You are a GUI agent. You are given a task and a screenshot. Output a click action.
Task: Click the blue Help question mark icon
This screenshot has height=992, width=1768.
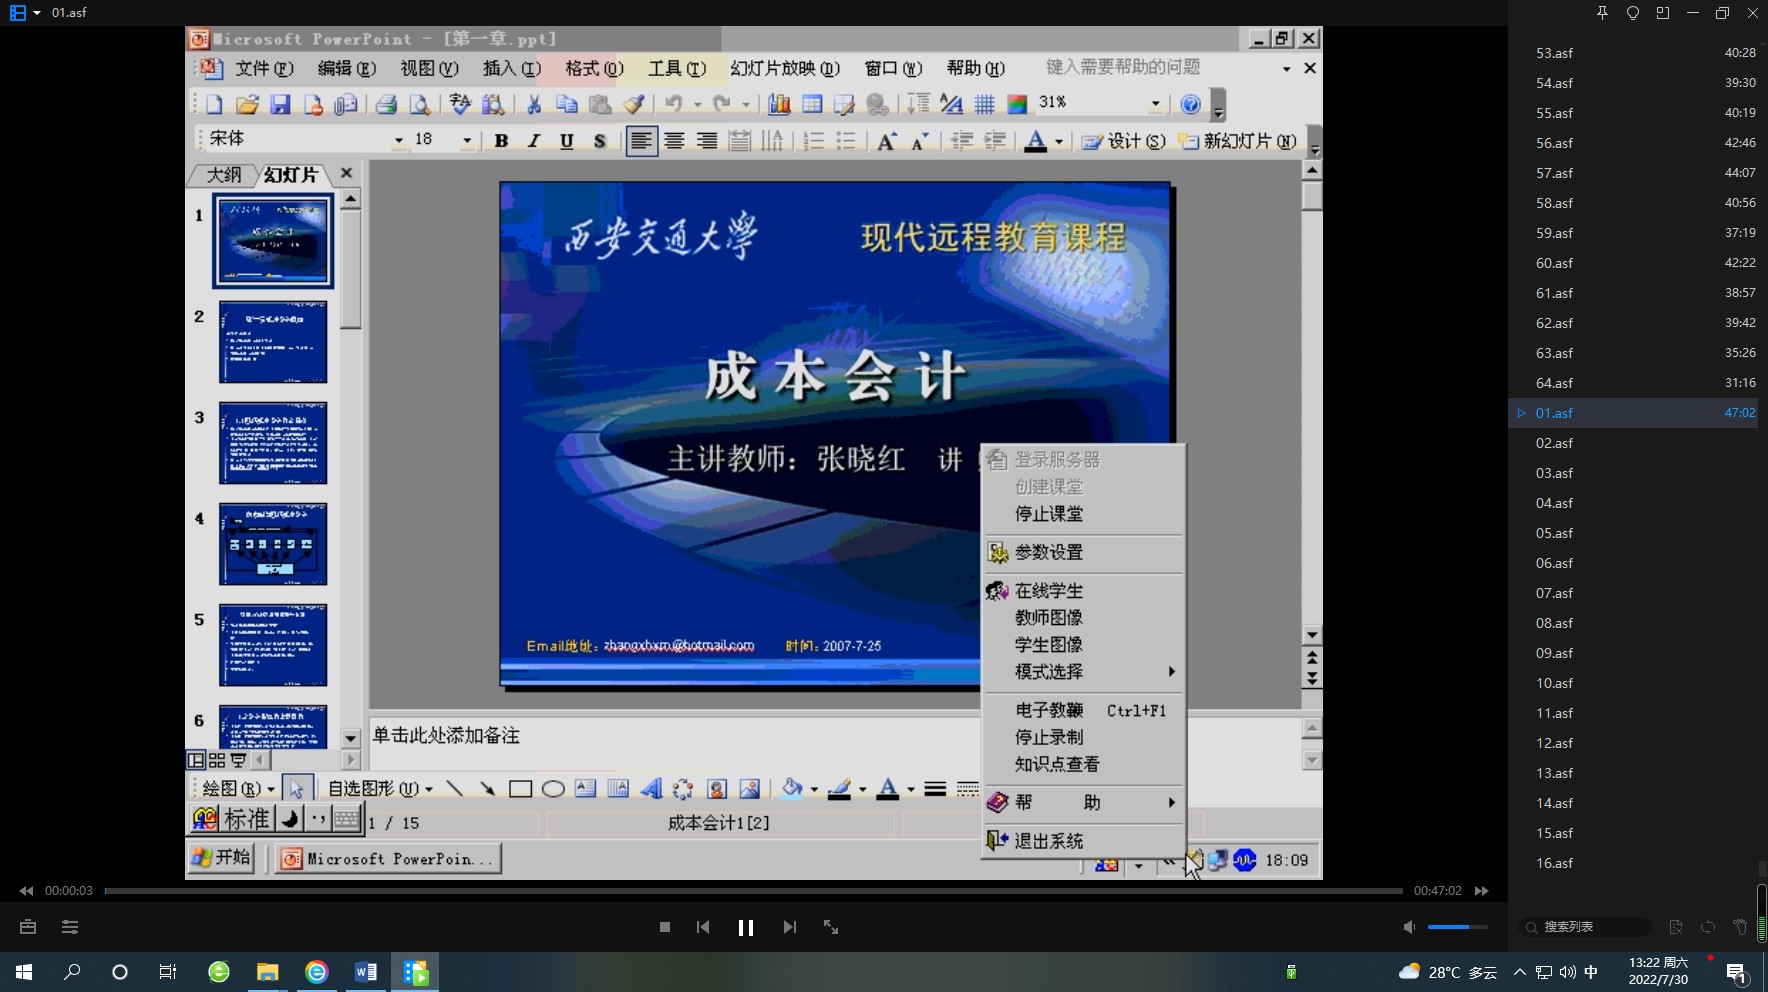coord(1190,104)
